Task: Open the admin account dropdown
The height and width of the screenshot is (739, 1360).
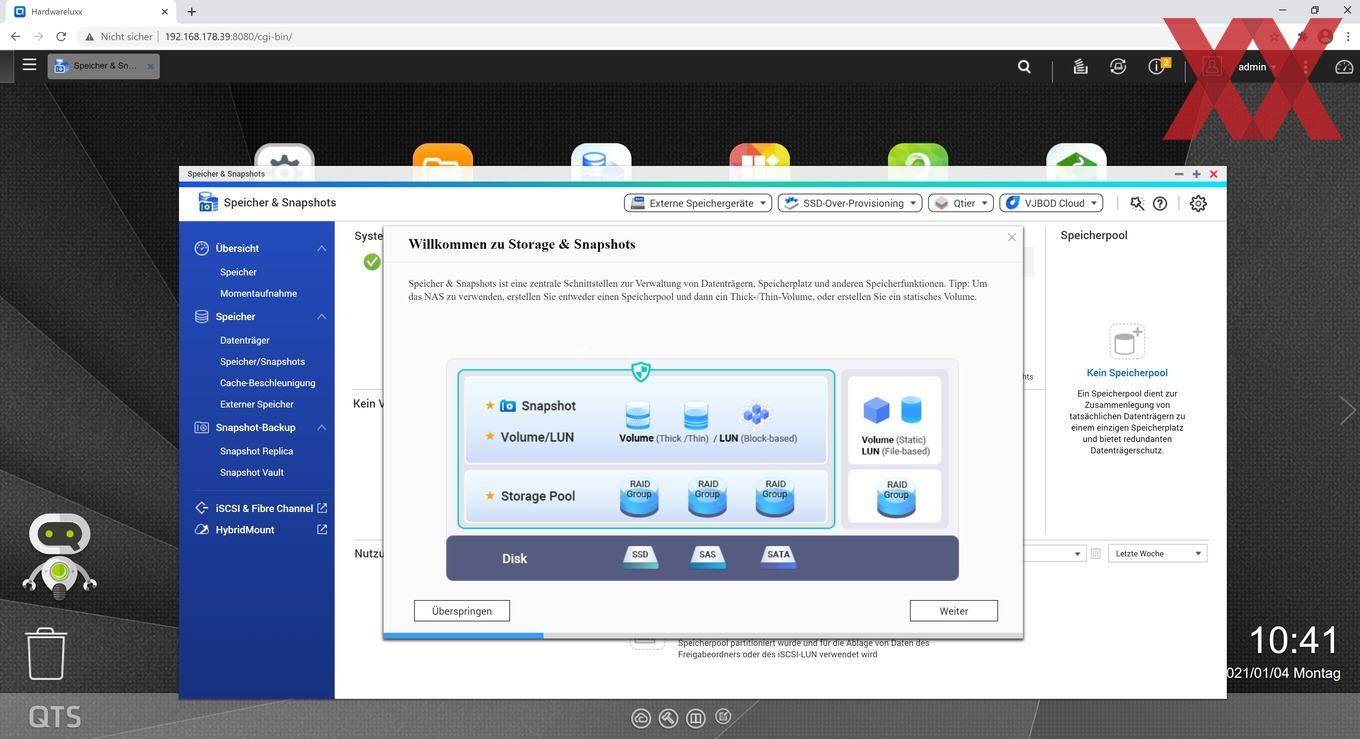Action: (1257, 67)
